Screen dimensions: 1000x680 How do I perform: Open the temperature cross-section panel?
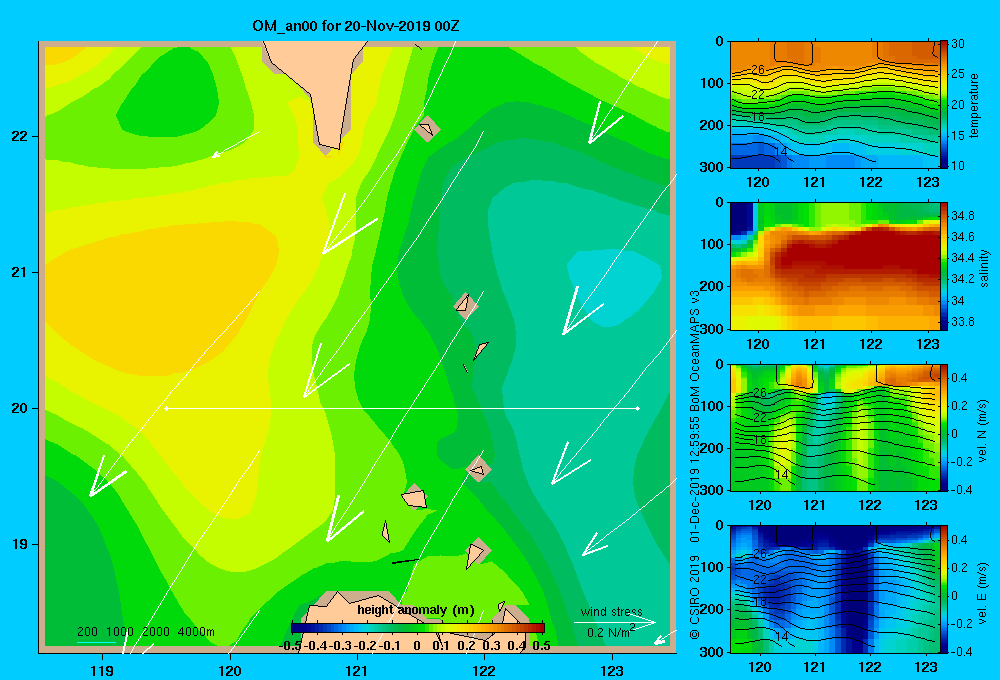click(835, 105)
